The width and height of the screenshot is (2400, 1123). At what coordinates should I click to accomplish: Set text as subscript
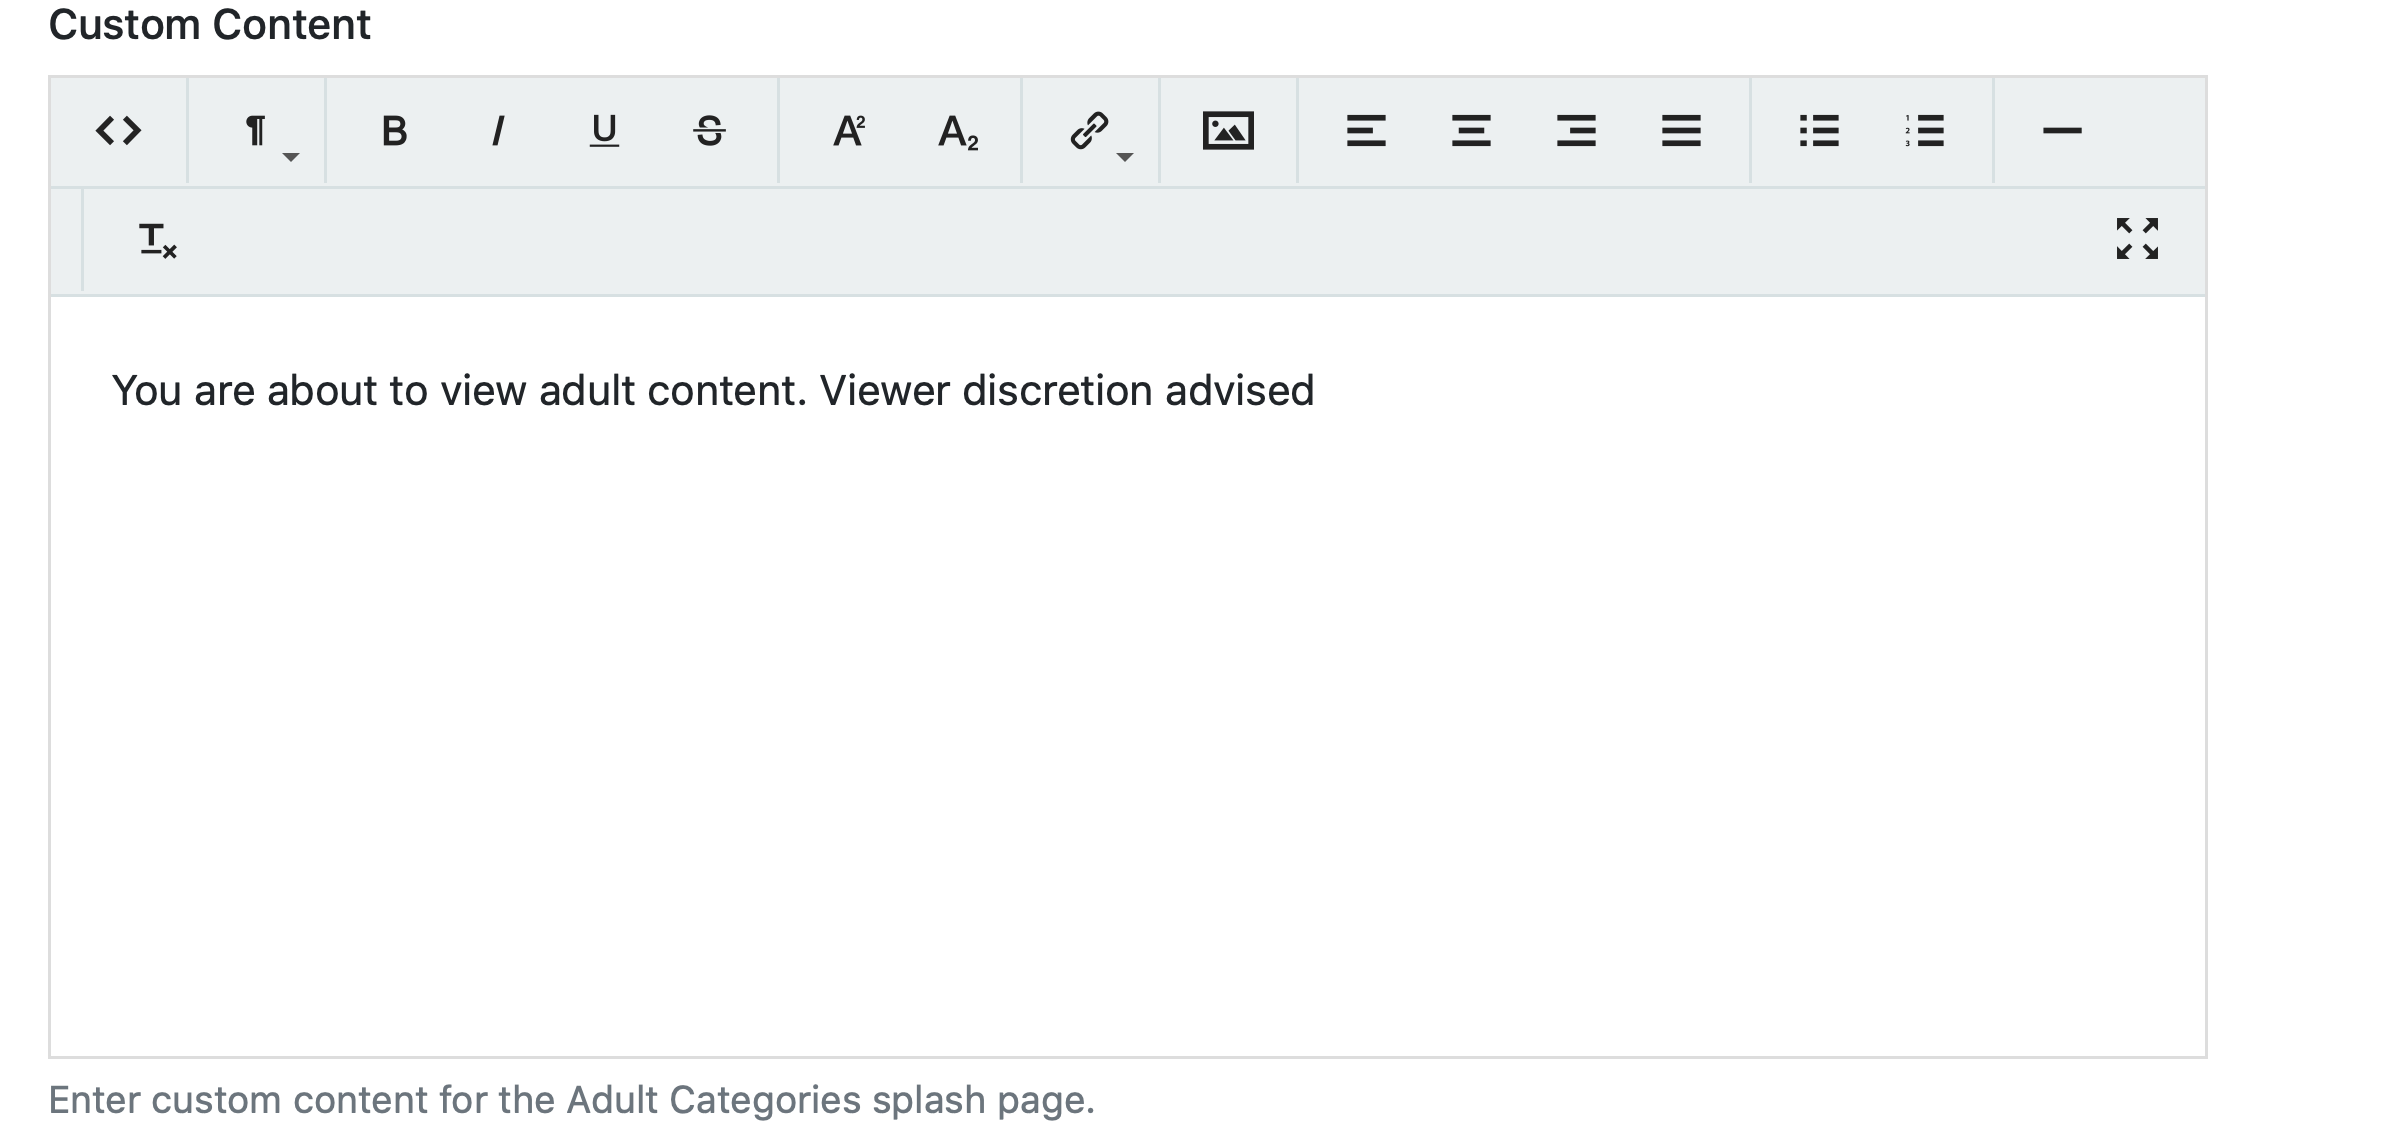(x=957, y=131)
